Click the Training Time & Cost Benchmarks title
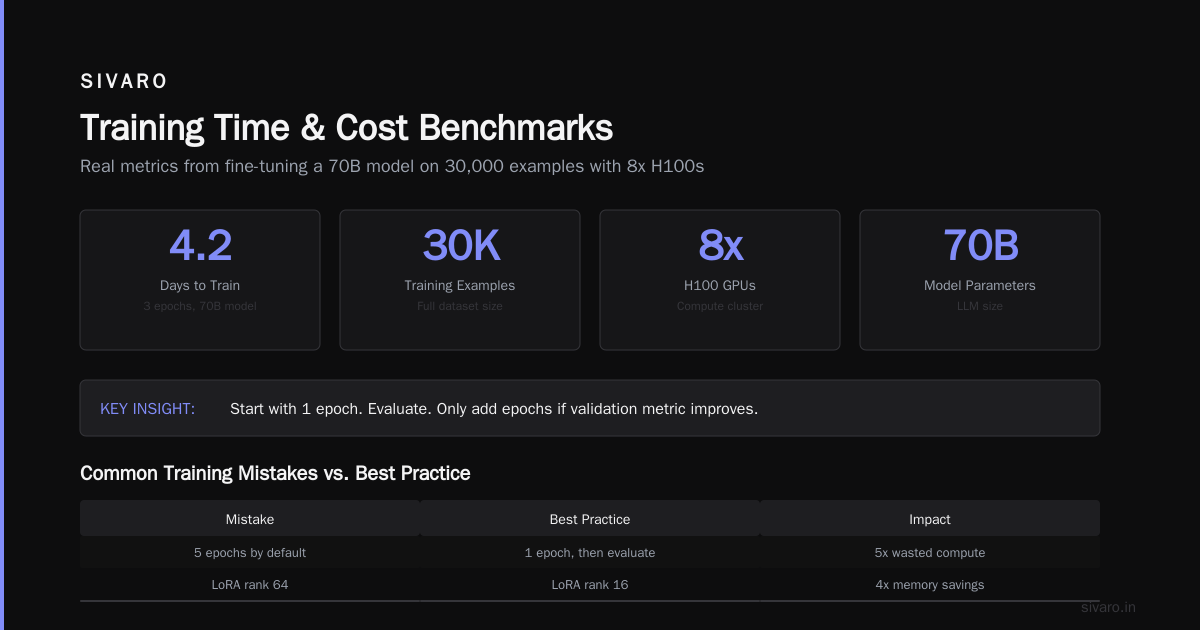This screenshot has height=630, width=1200. point(346,128)
